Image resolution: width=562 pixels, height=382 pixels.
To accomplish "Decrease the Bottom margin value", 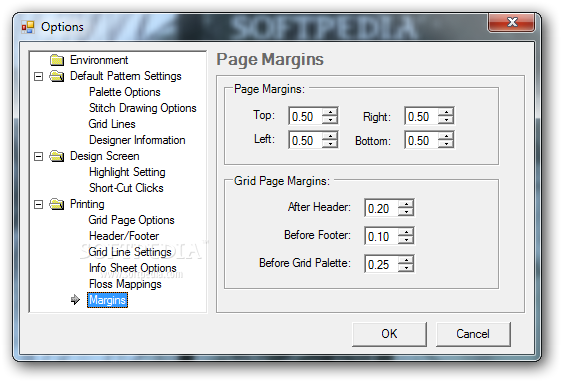I will pos(446,144).
